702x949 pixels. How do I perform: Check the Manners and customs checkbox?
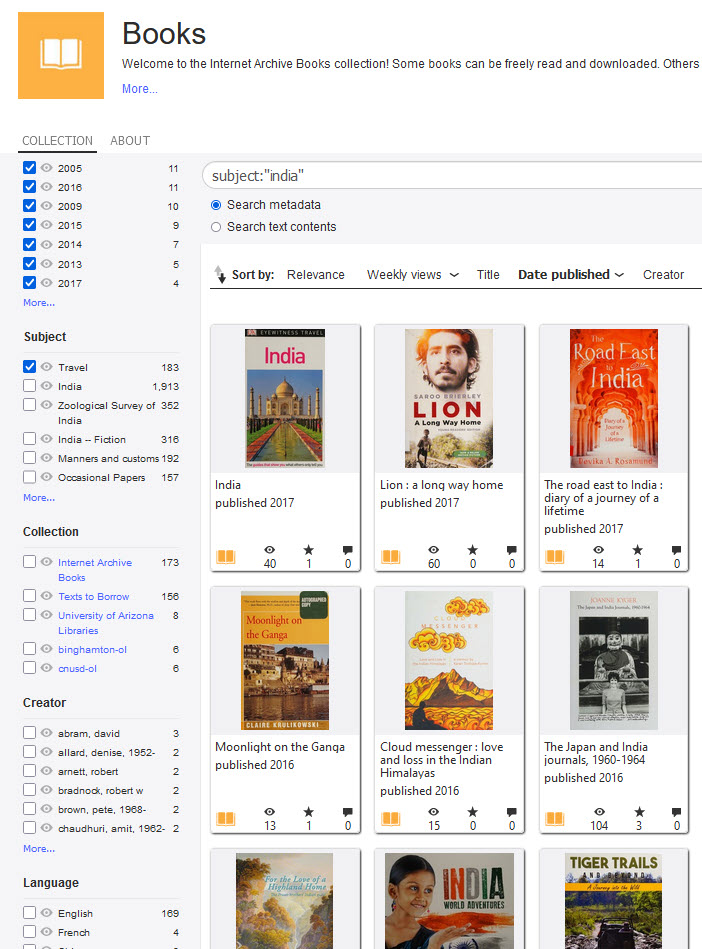[29, 458]
